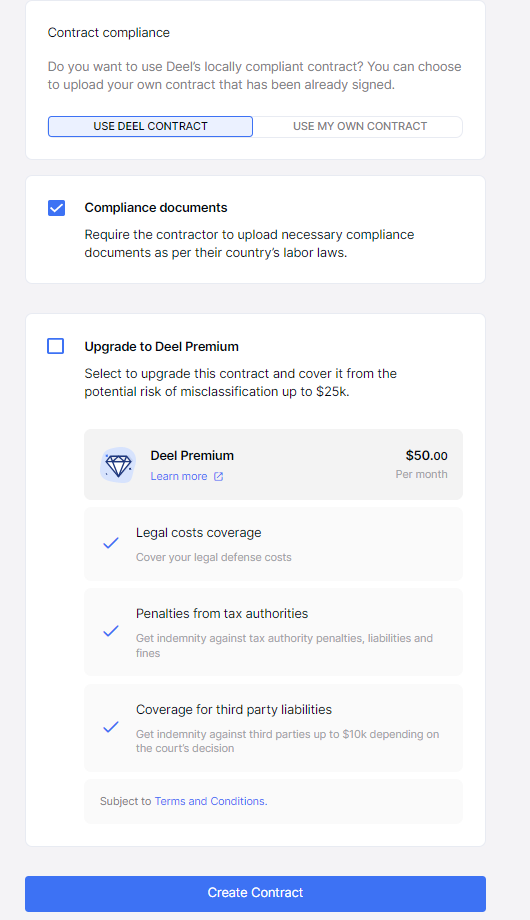Open the Learn more link
The height and width of the screenshot is (920, 530).
coord(178,476)
